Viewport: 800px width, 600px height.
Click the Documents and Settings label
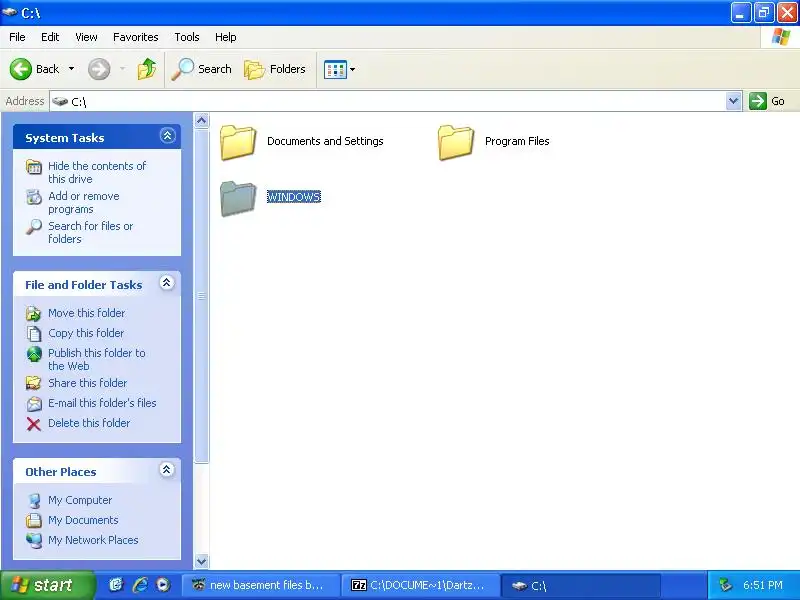[325, 141]
